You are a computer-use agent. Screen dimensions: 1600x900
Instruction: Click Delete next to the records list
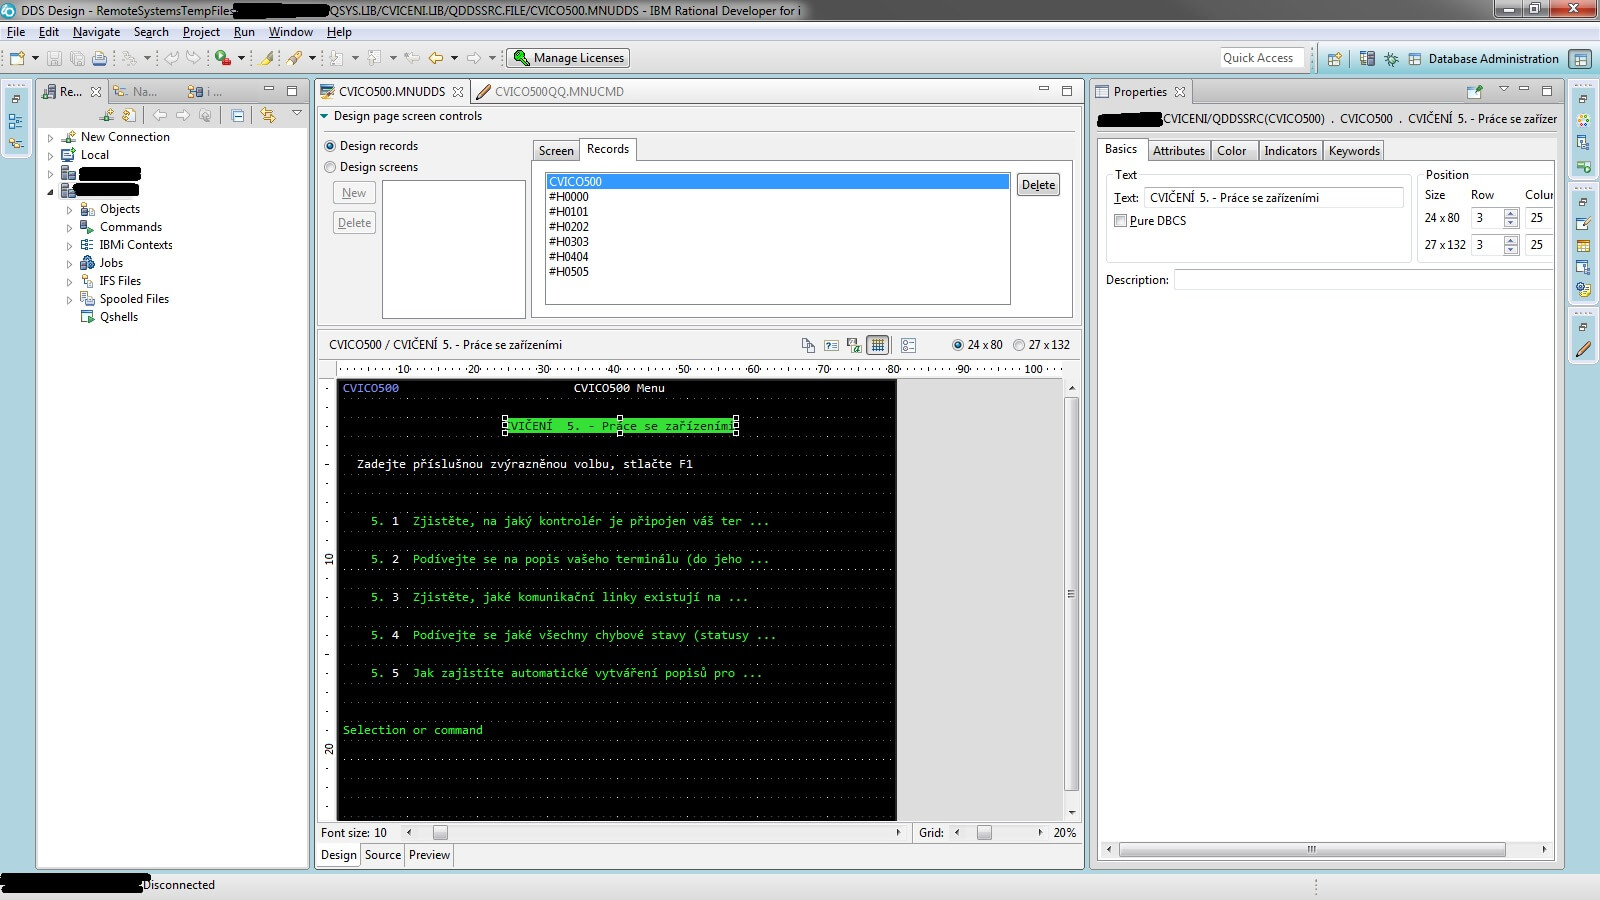pyautogui.click(x=1038, y=185)
